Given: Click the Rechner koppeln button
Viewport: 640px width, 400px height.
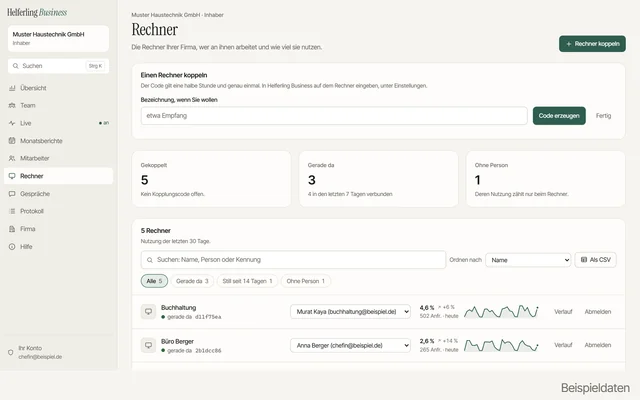Looking at the screenshot, I should pyautogui.click(x=592, y=44).
